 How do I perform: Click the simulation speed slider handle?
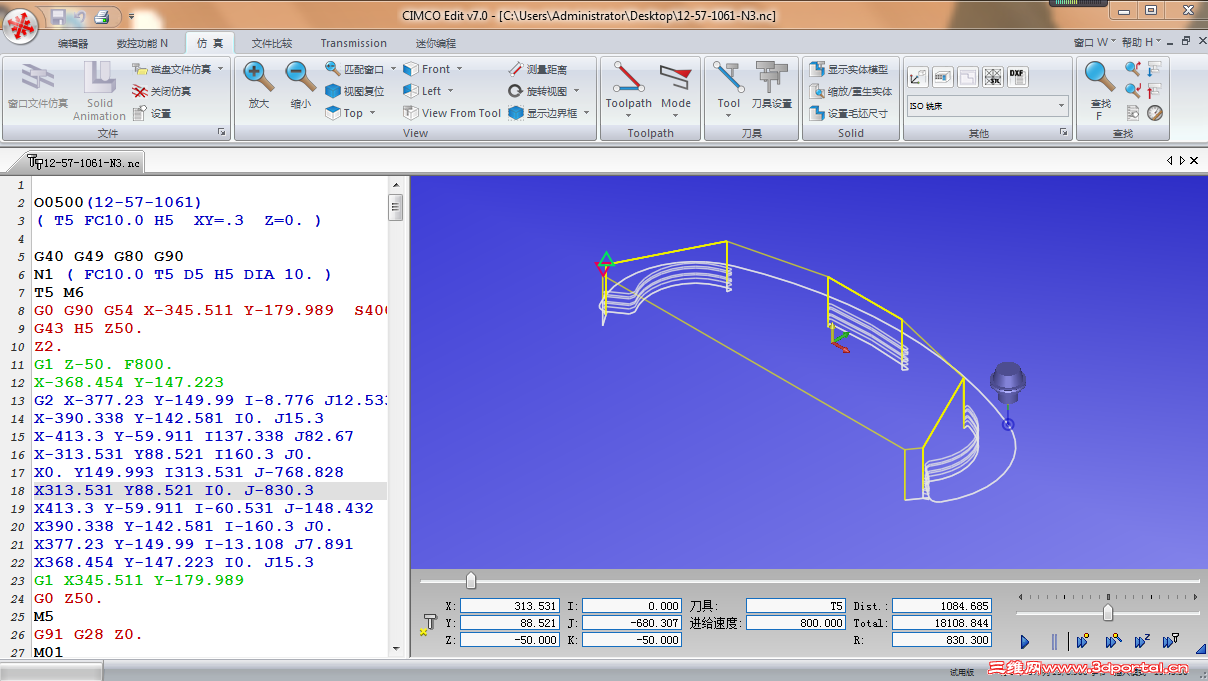(1108, 612)
